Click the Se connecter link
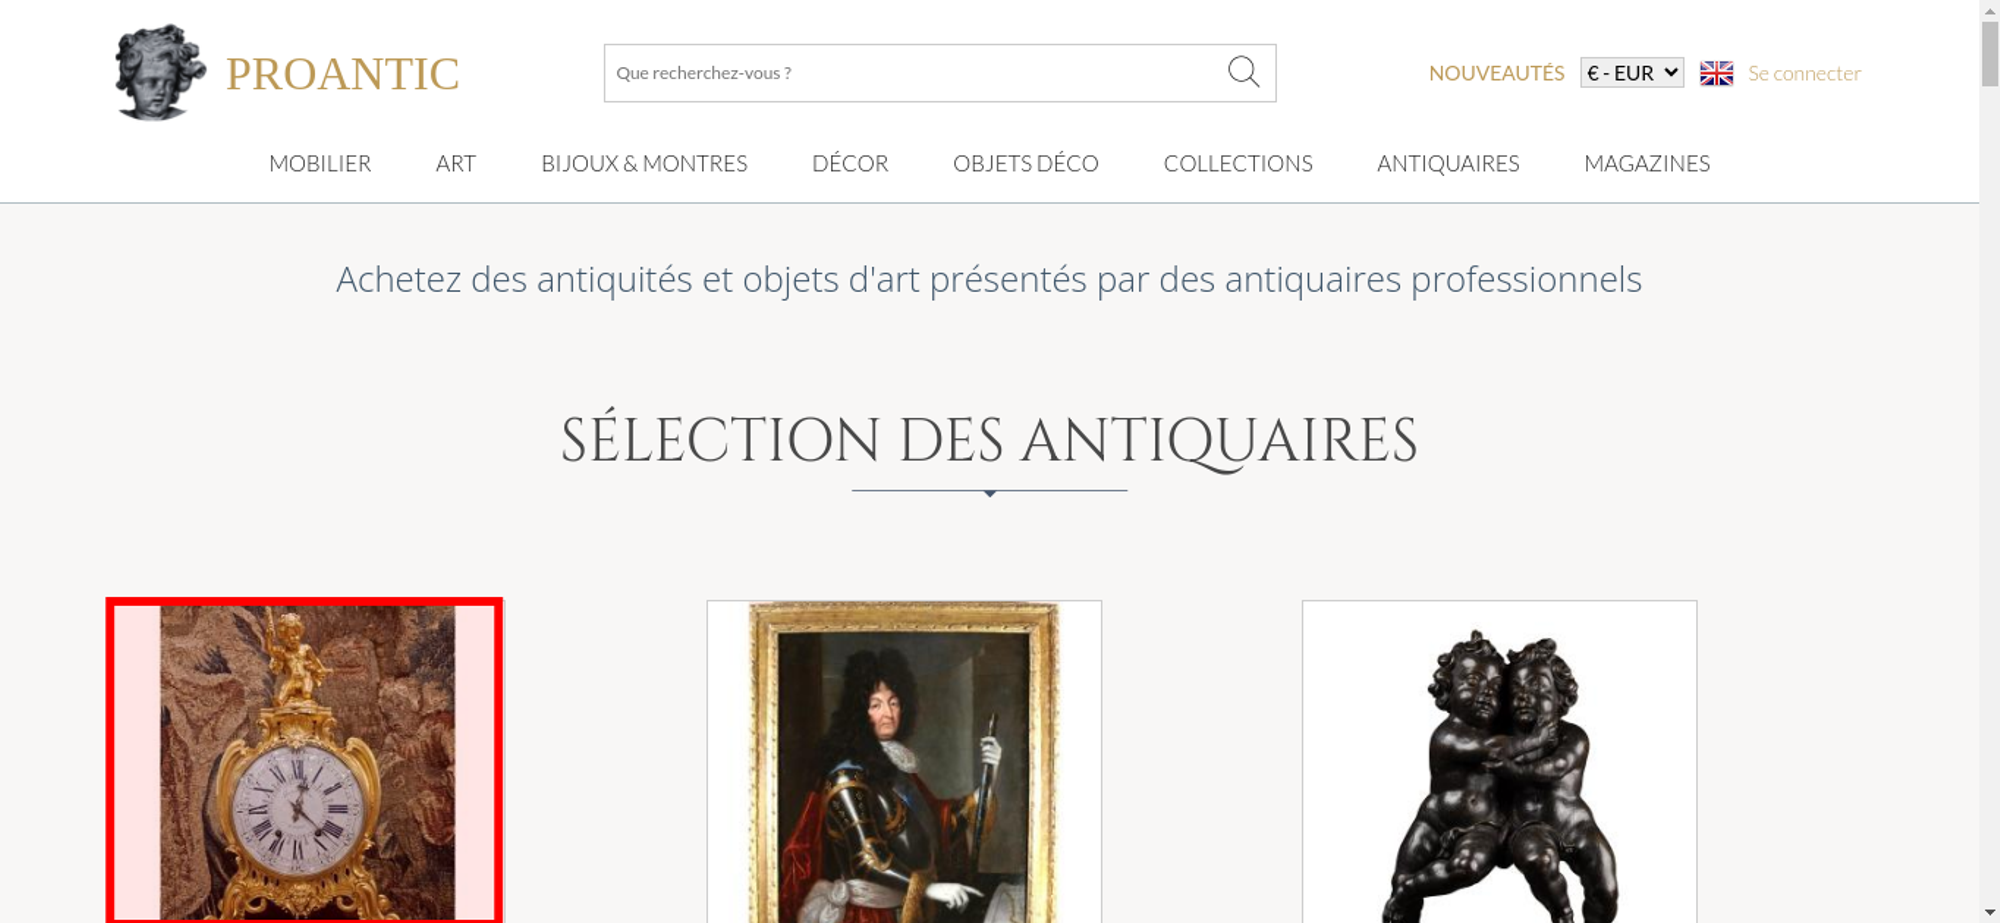2000x923 pixels. (x=1804, y=73)
